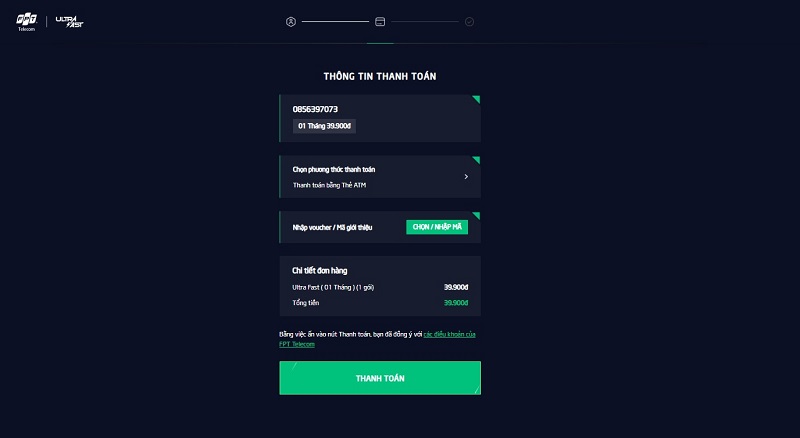Screen dimensions: 800x438
Task: Click the FPT Telecom logo
Action: point(26,21)
